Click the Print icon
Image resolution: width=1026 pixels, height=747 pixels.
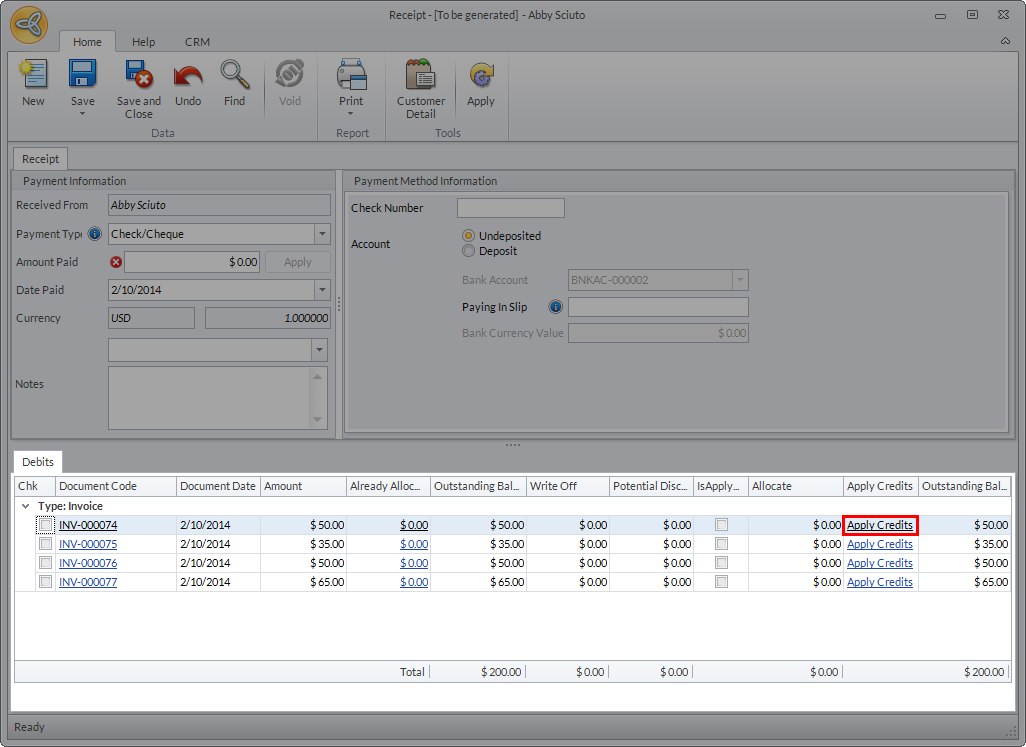tap(351, 76)
